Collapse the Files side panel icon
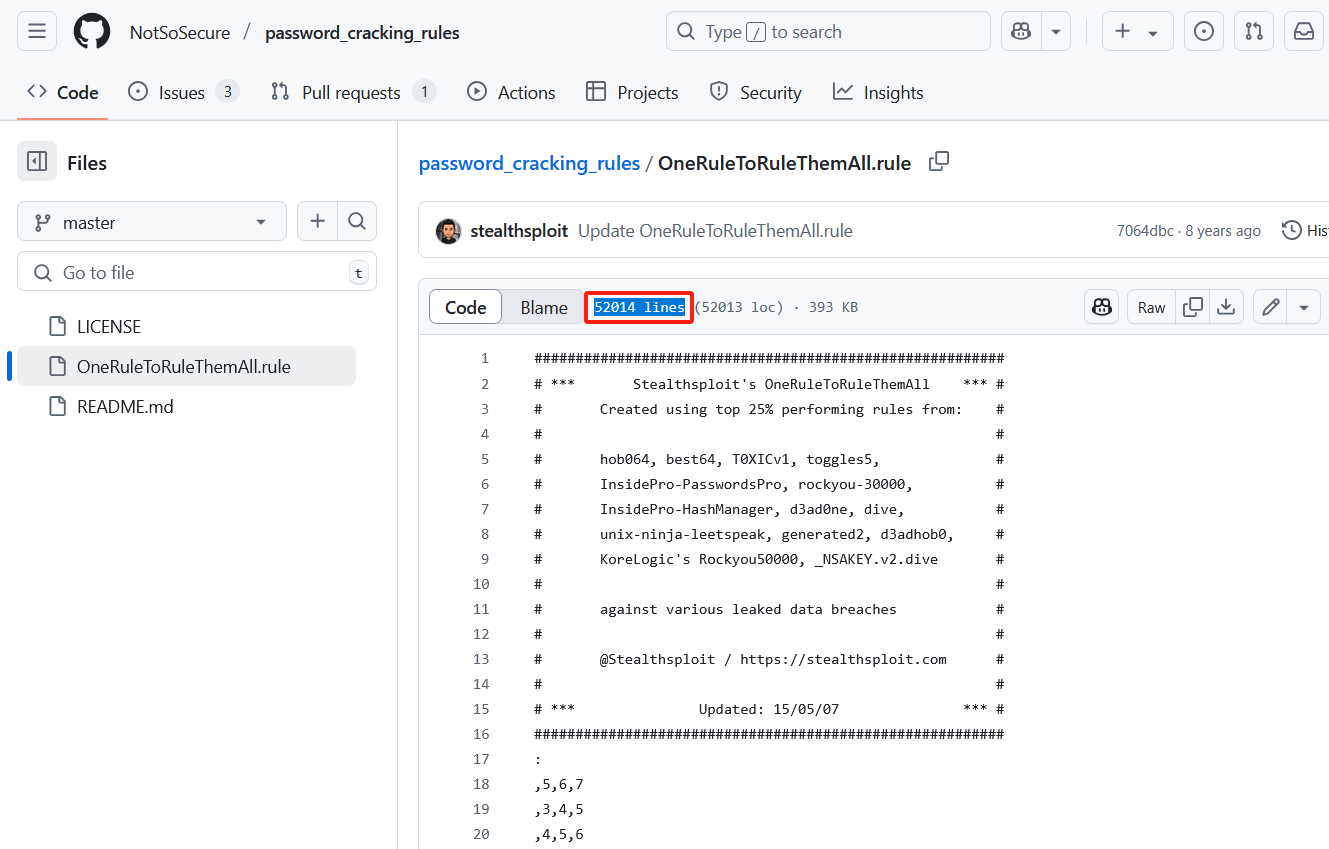 [37, 162]
